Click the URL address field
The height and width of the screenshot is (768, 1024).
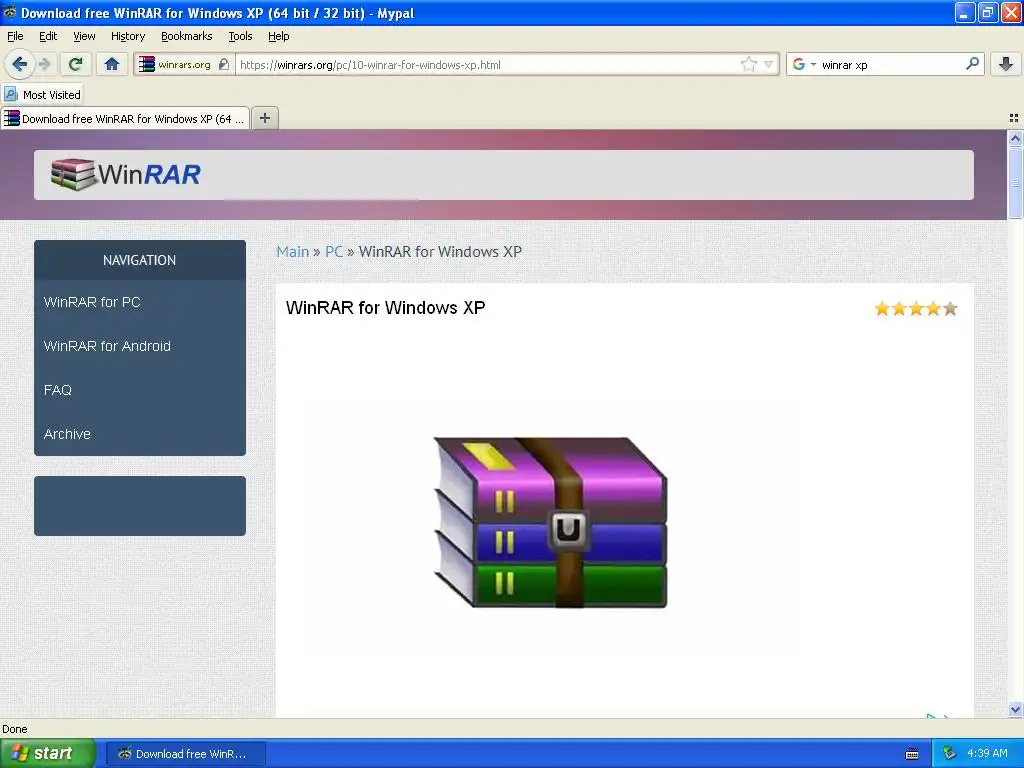487,65
